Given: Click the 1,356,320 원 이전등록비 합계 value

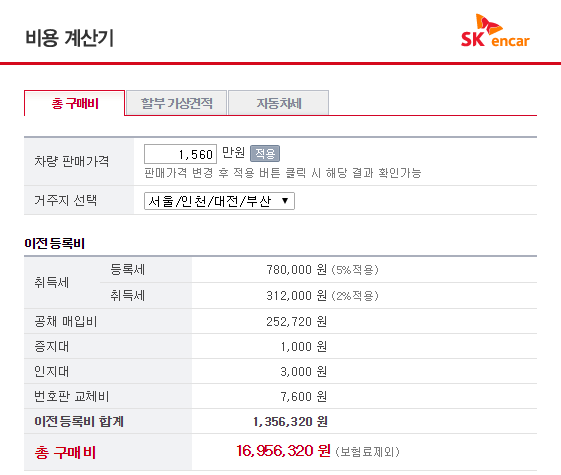Looking at the screenshot, I should [290, 422].
